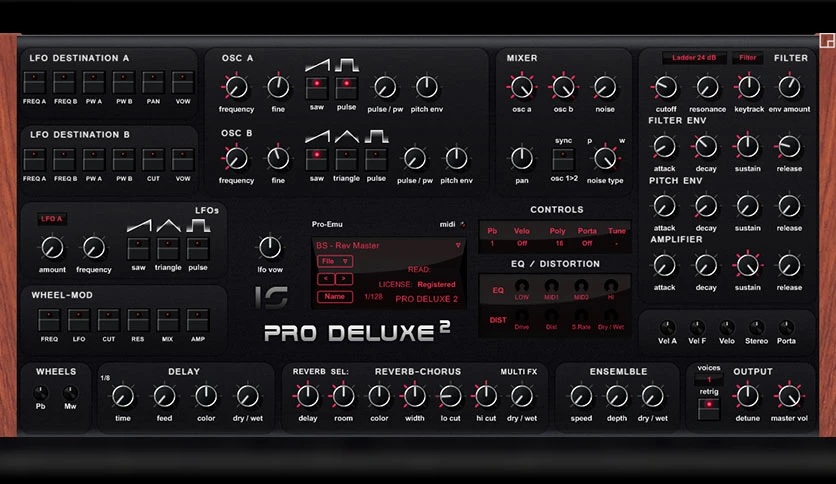Enable the Wheel-Mod AMP button

(198, 320)
